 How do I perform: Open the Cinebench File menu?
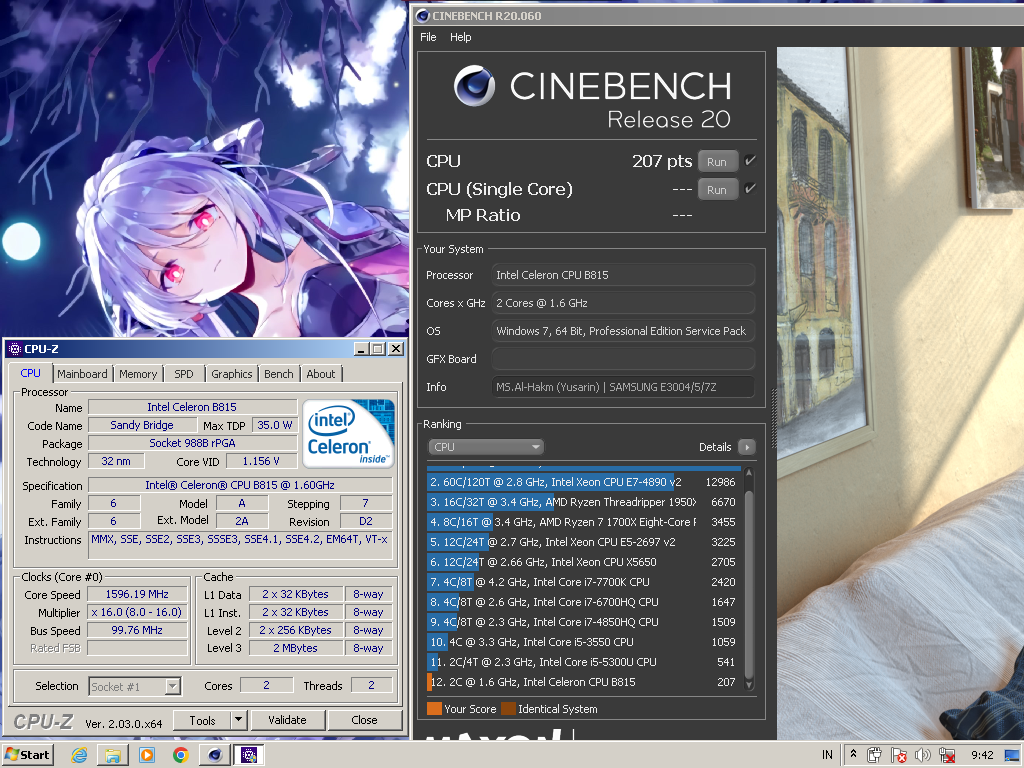[428, 37]
